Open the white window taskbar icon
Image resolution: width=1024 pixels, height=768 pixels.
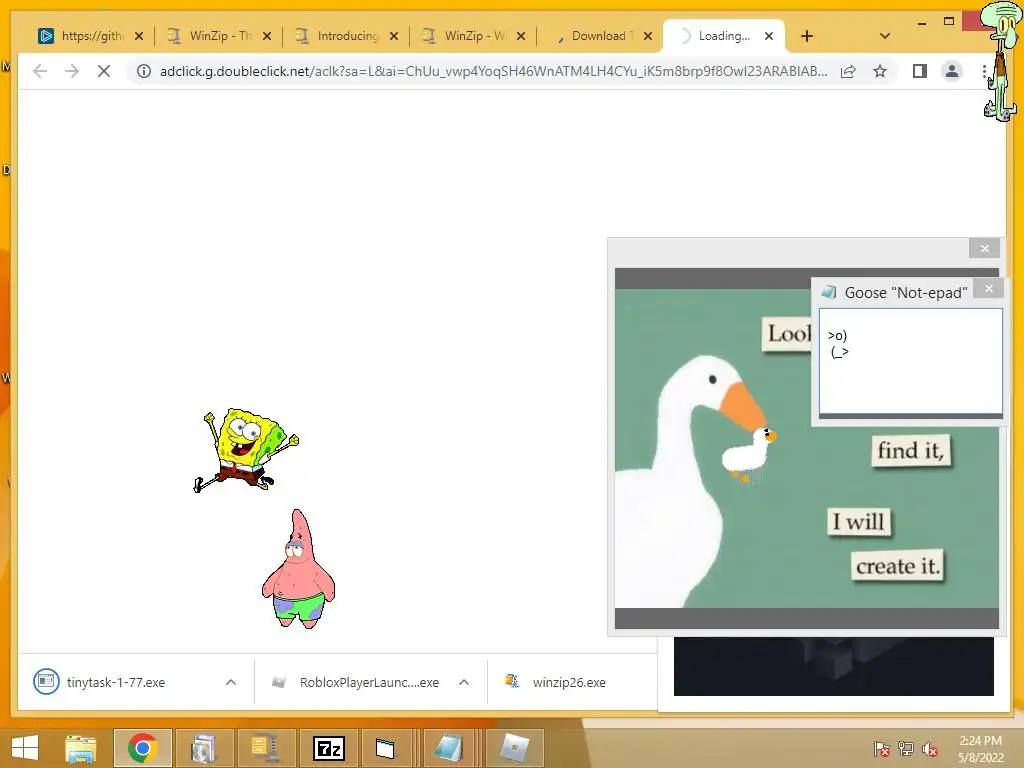385,748
